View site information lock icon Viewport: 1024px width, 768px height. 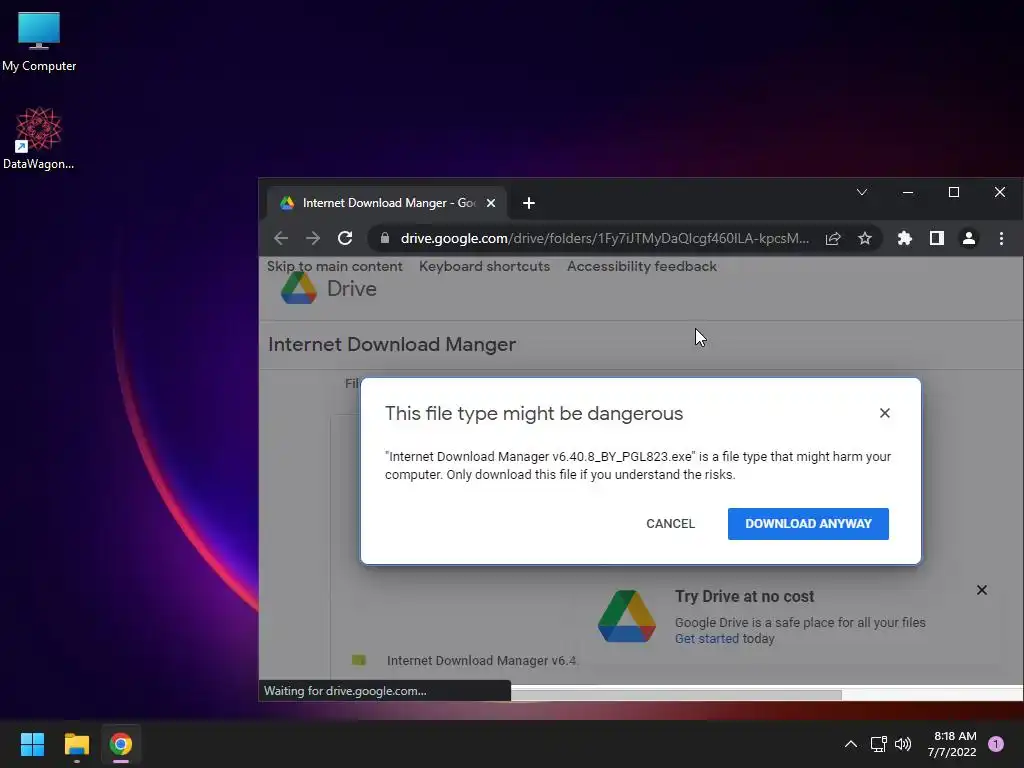(x=385, y=238)
